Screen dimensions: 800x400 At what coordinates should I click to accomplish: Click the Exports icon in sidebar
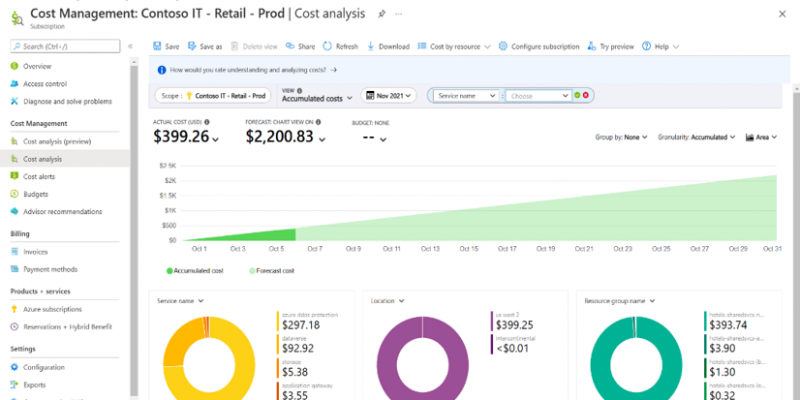tap(15, 385)
